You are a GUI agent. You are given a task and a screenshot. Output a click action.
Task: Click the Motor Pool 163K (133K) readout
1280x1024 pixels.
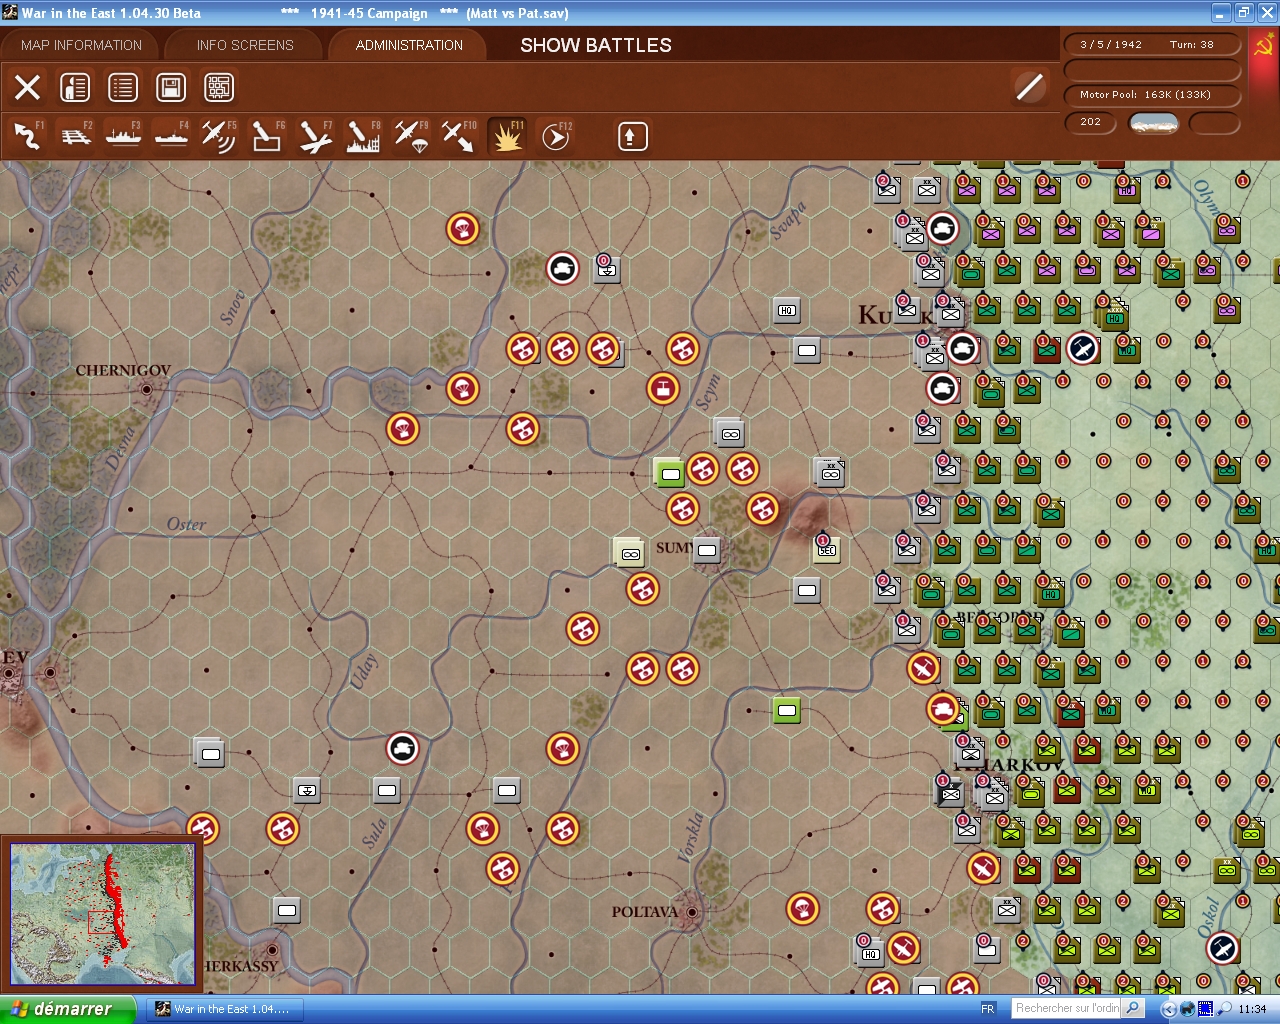pyautogui.click(x=1152, y=95)
